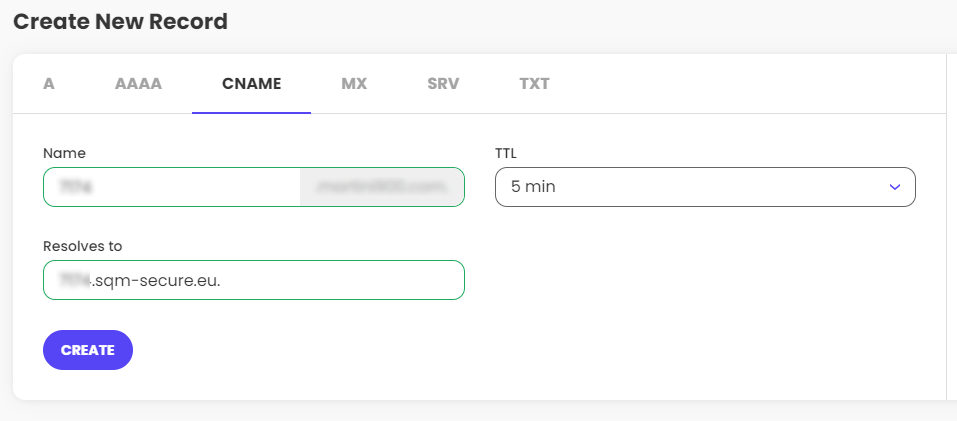Screen dimensions: 957x421
Task: Open the AAAA record tab
Action: pos(138,84)
